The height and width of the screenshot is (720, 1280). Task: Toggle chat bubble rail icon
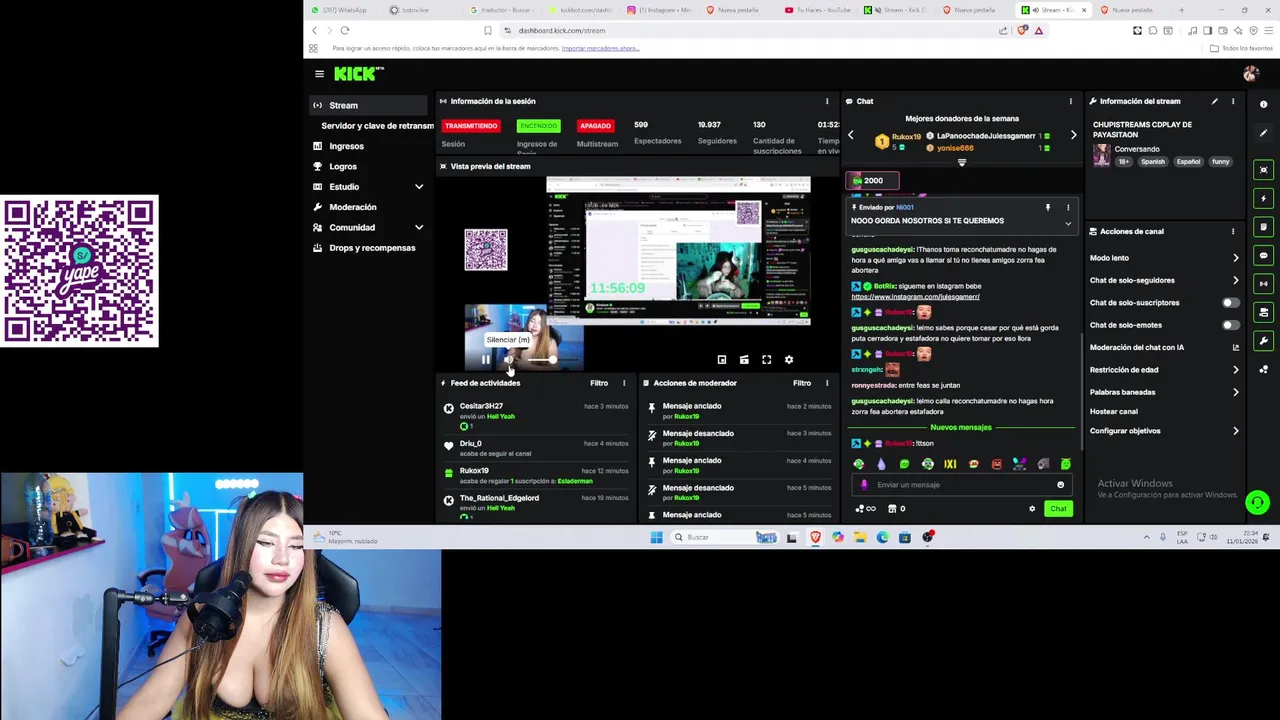[x=1264, y=255]
